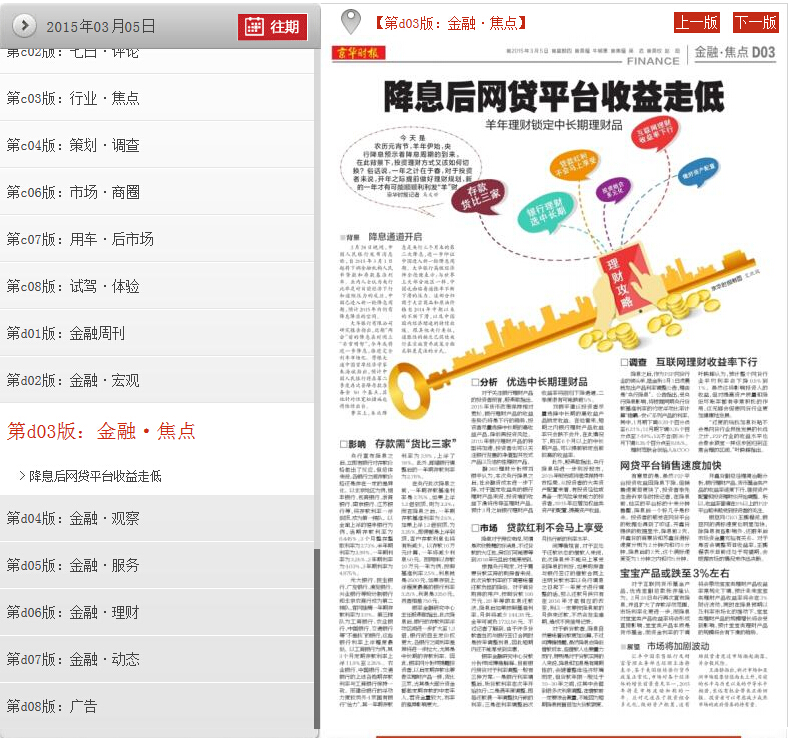Click the maroon 存款货比三家 speech bubble
Image resolution: width=788 pixels, height=738 pixels.
click(480, 198)
